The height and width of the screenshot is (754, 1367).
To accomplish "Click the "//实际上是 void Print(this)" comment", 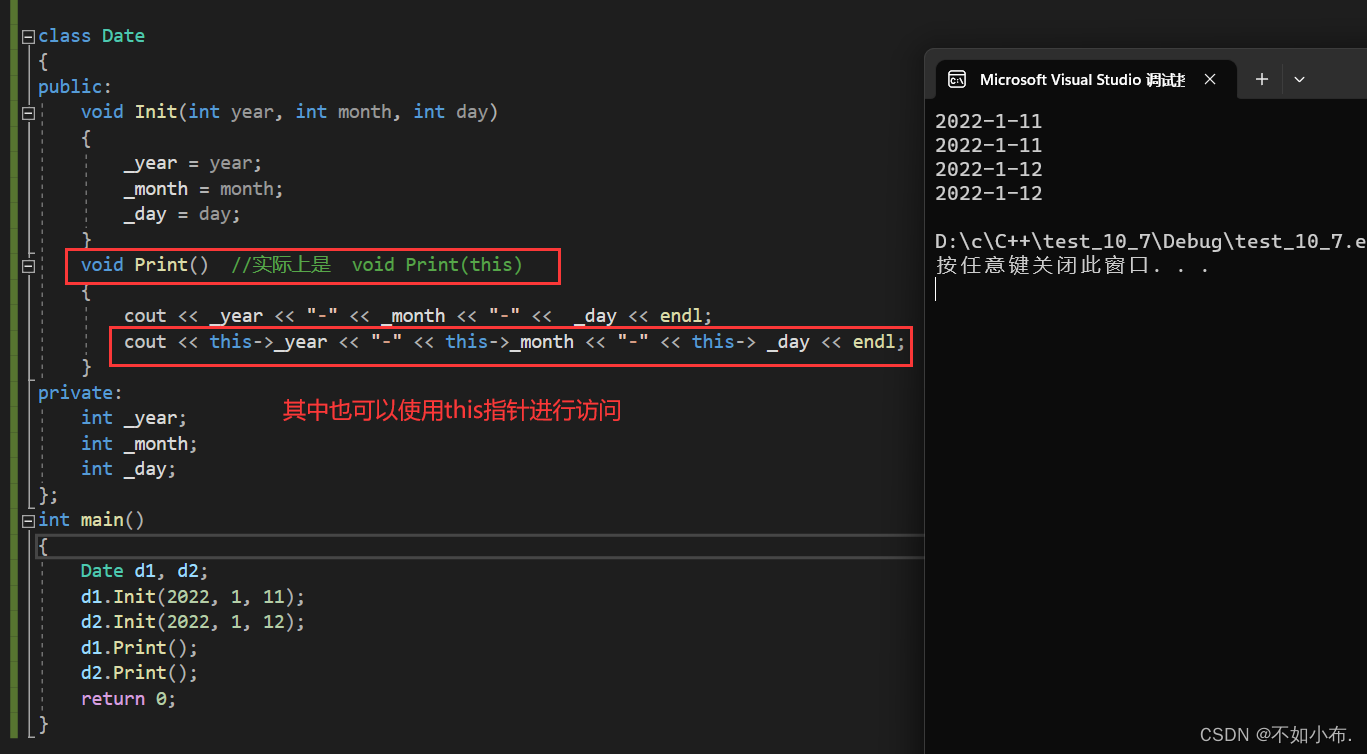I will 377,265.
